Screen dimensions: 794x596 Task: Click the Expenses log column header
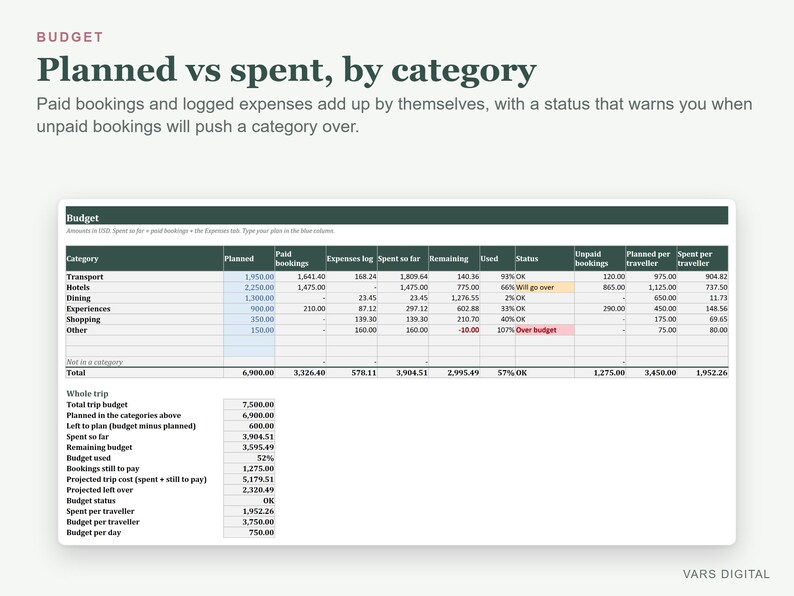click(351, 259)
